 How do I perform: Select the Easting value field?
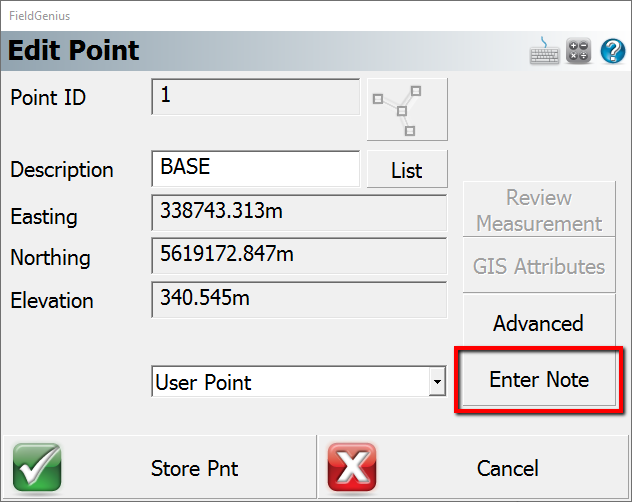point(298,213)
